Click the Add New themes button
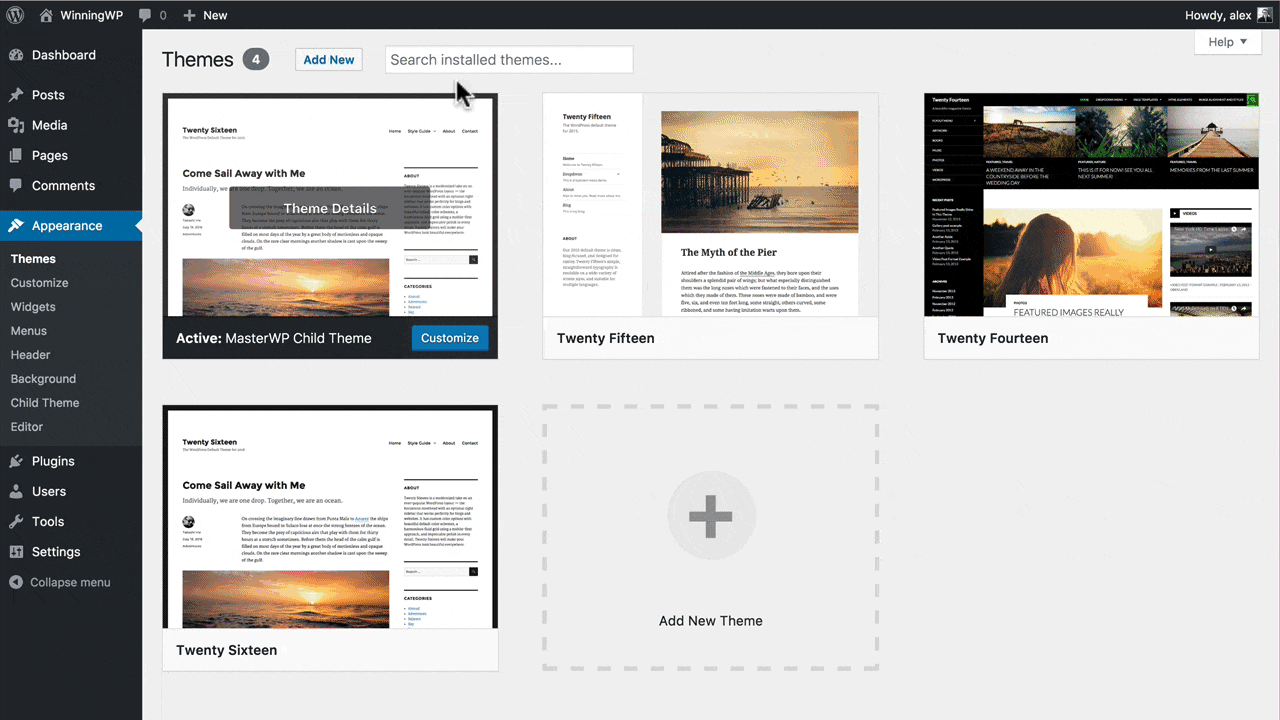 point(328,59)
